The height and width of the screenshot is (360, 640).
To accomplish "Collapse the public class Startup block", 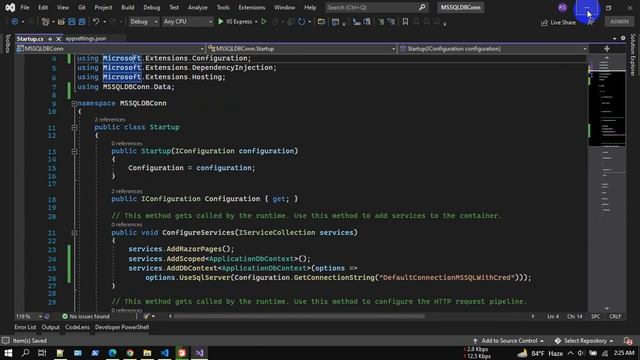I will pyautogui.click(x=74, y=128).
